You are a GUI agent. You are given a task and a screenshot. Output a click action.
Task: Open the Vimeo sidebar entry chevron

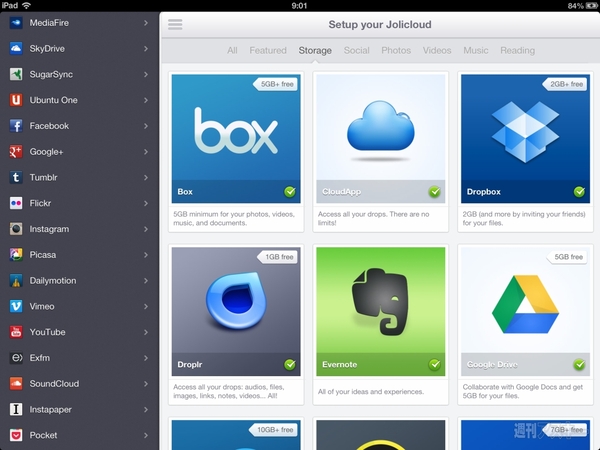click(x=146, y=307)
